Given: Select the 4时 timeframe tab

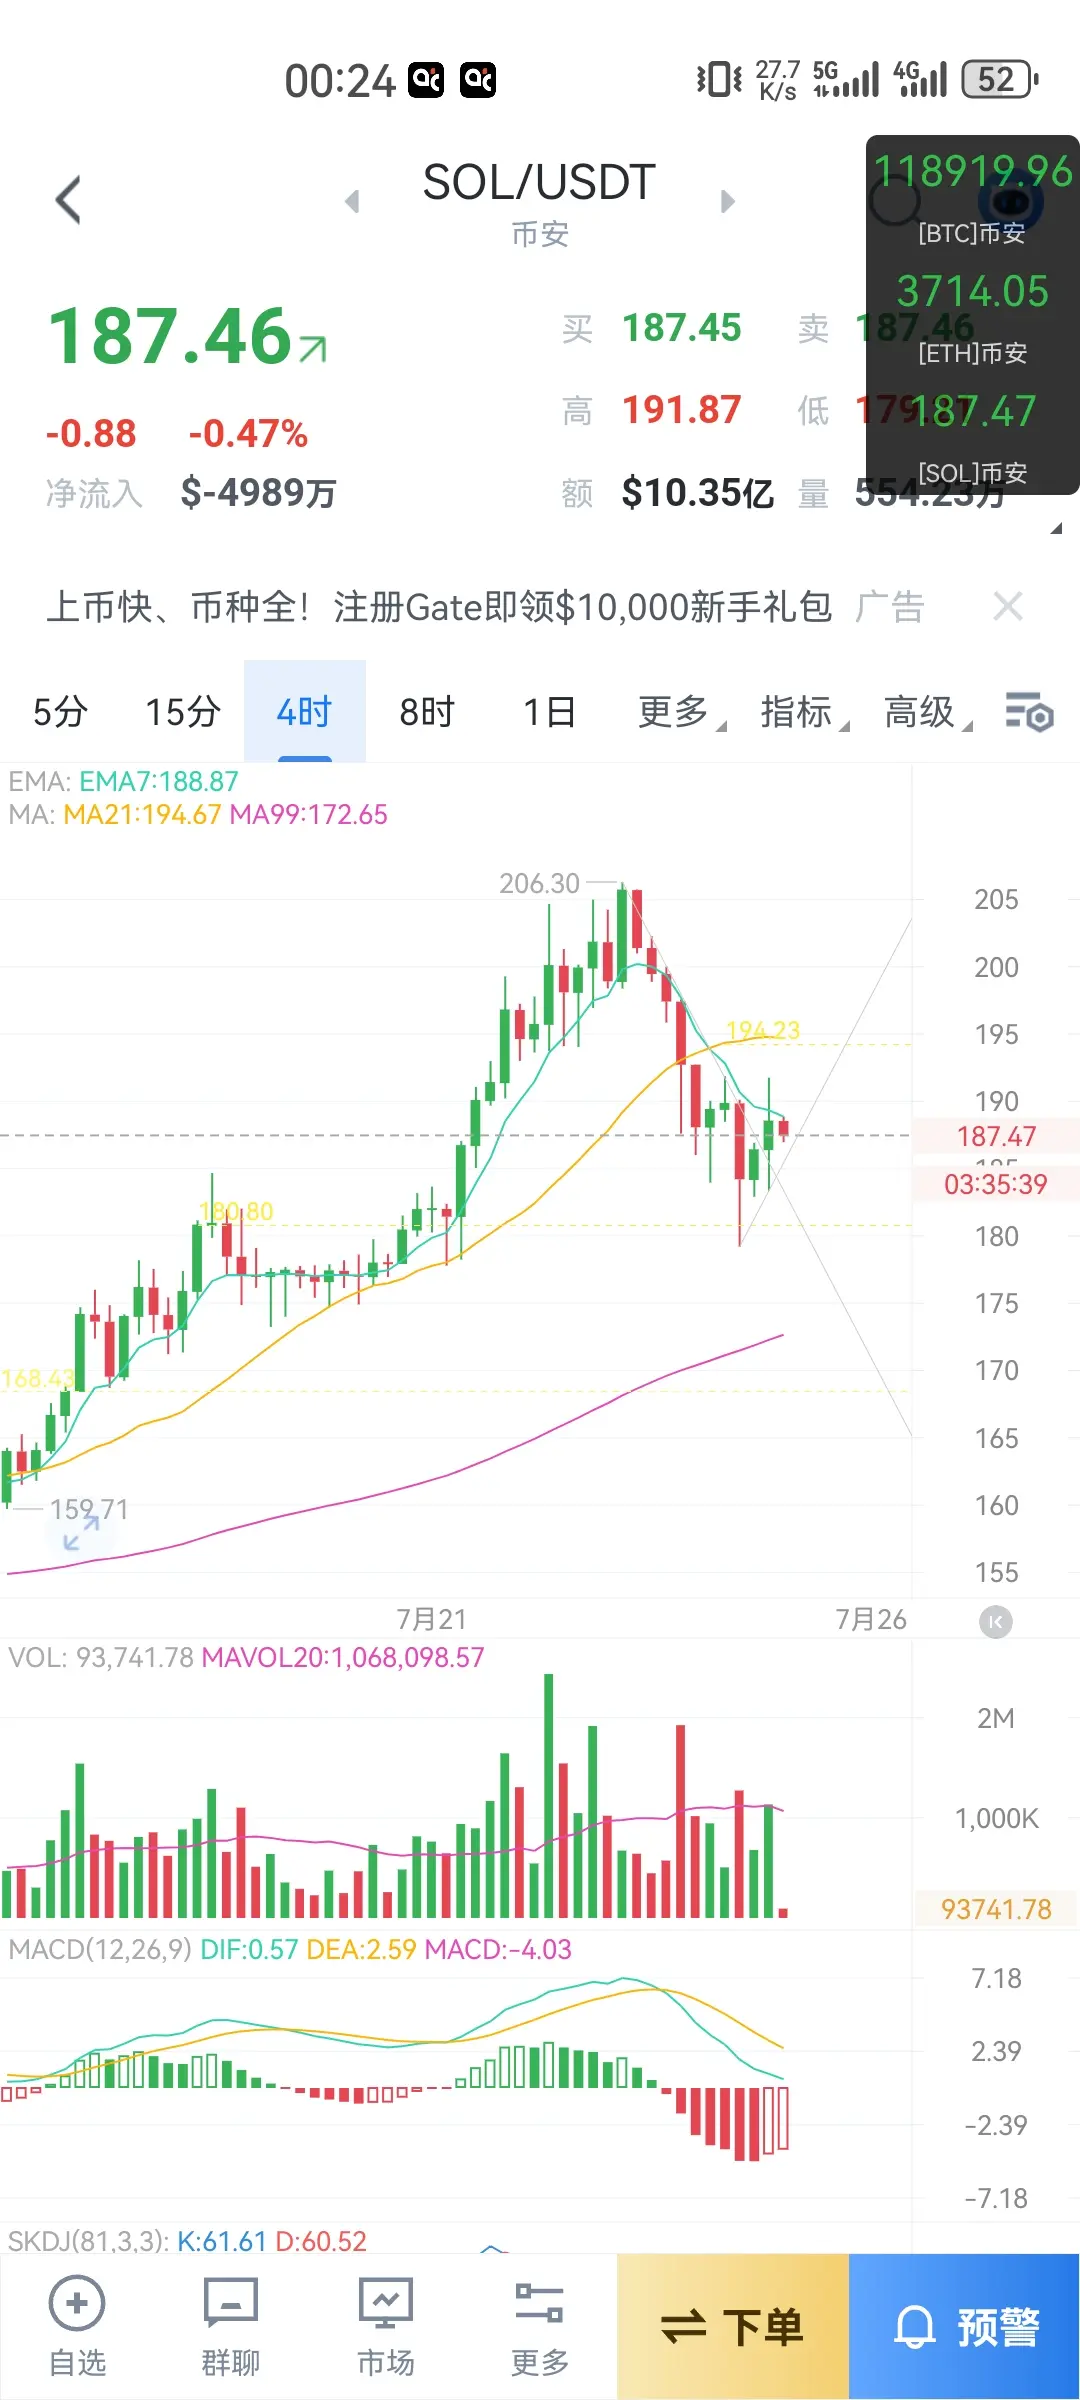Looking at the screenshot, I should point(304,712).
